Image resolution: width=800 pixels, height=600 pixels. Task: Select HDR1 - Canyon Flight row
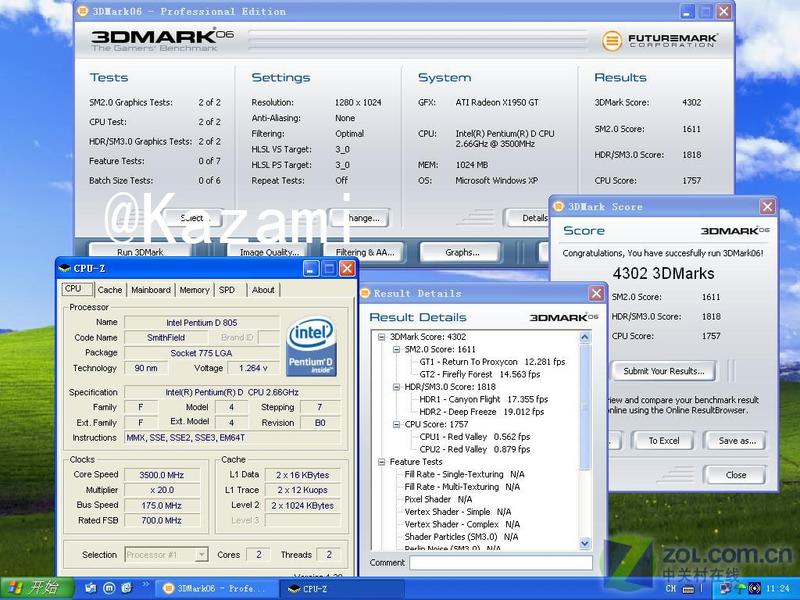click(x=483, y=399)
